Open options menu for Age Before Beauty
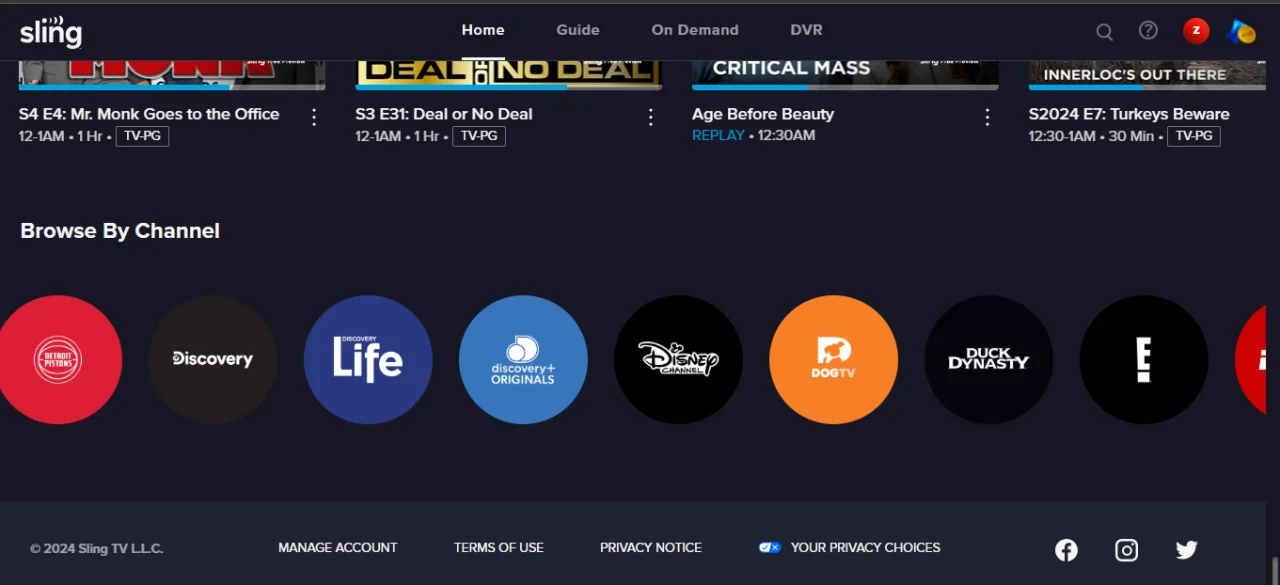Image resolution: width=1280 pixels, height=585 pixels. click(987, 117)
